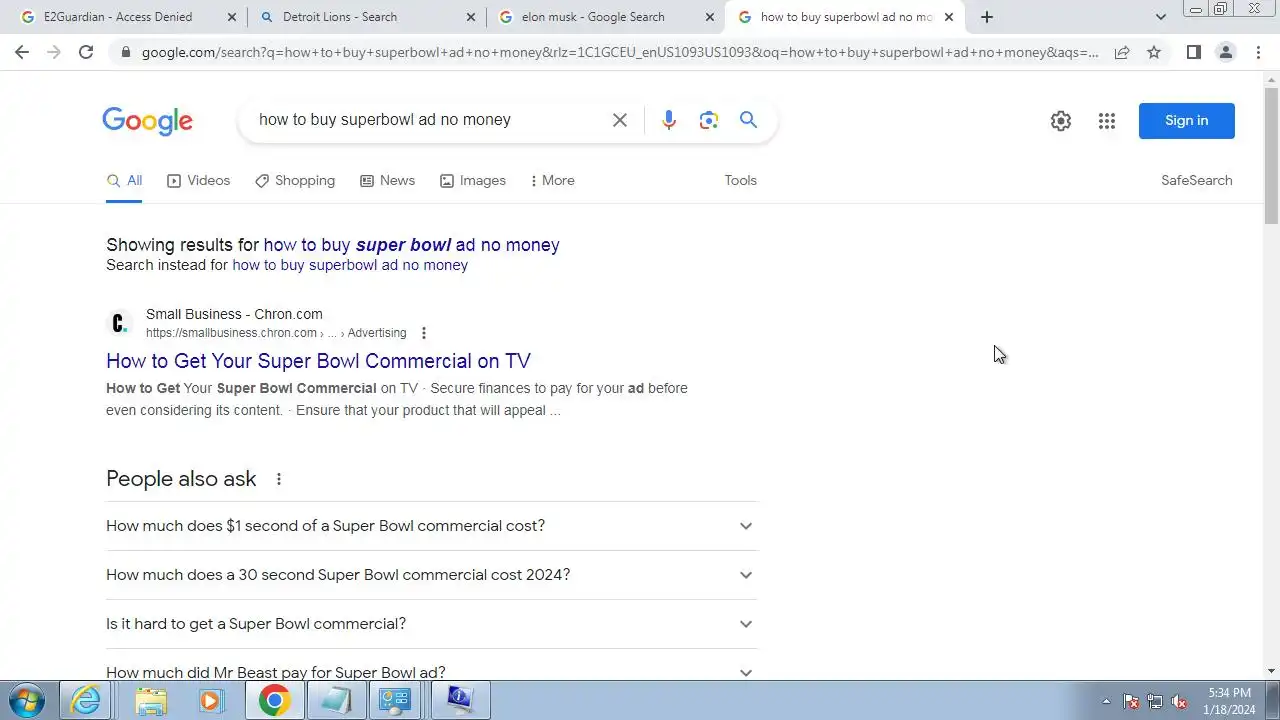
Task: Start voice search with microphone icon
Action: tap(669, 120)
